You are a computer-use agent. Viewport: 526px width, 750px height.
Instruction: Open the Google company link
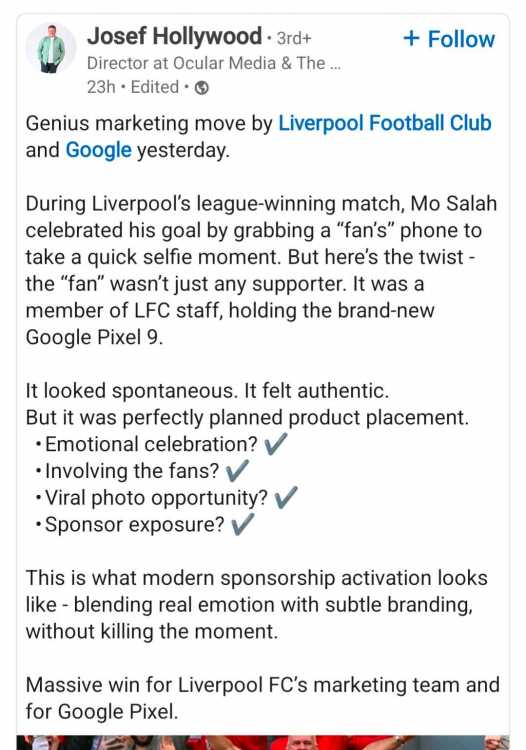pyautogui.click(x=99, y=150)
